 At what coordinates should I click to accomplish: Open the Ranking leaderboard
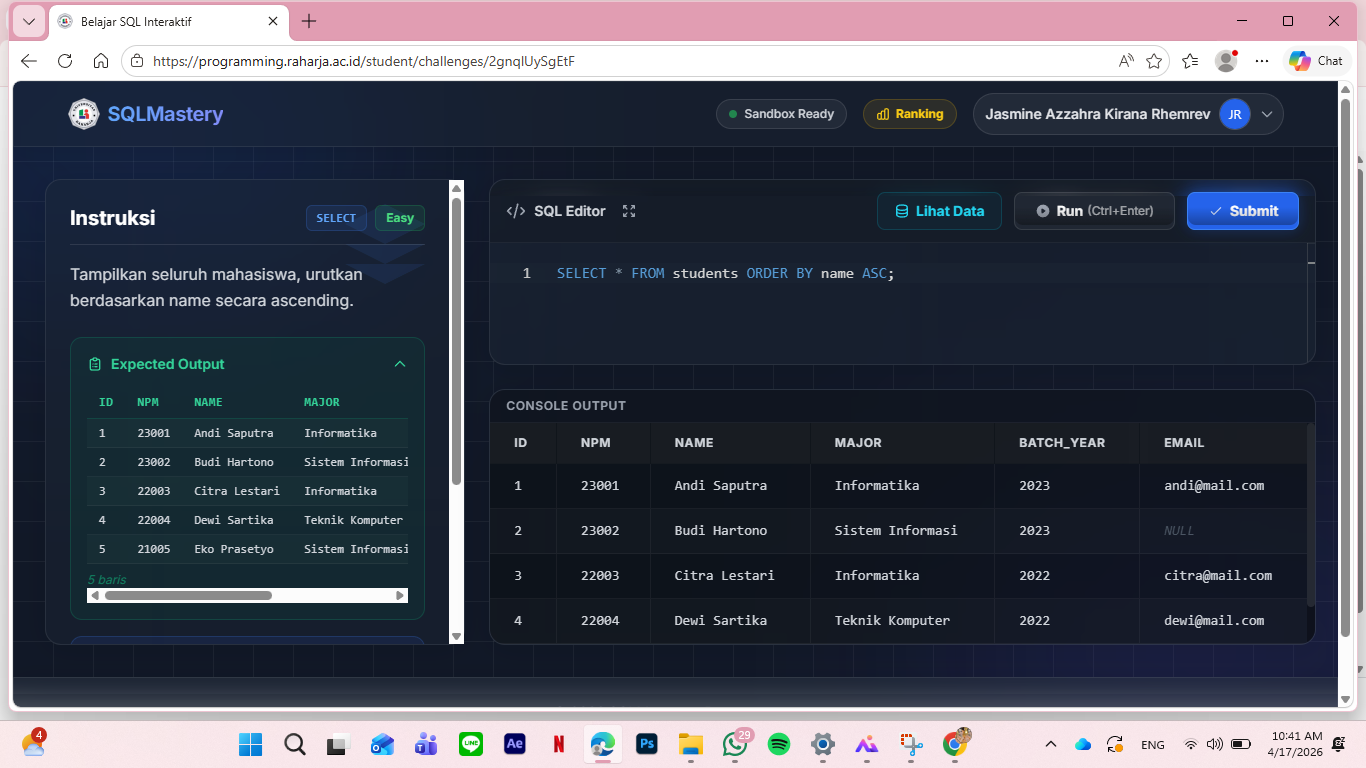(909, 114)
